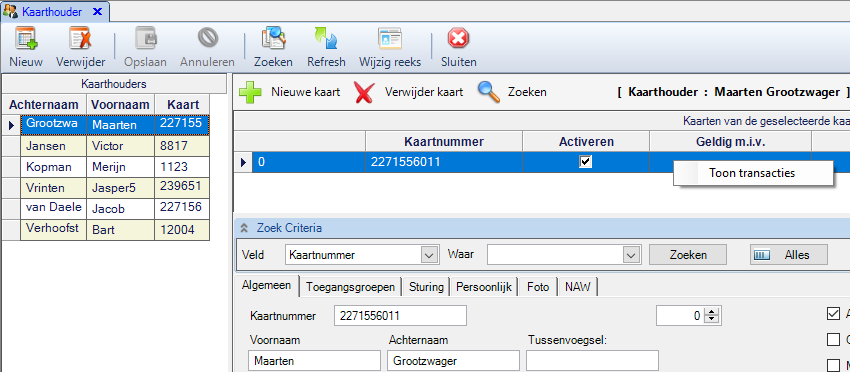Click the green plus Nieuwe kaart icon
This screenshot has height=372, width=850.
click(x=250, y=92)
